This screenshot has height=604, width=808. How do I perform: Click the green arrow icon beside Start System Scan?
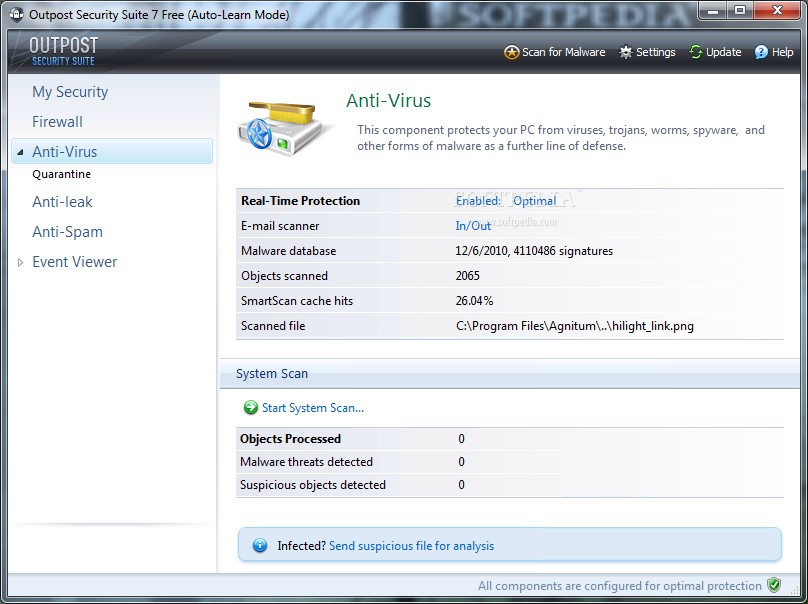pyautogui.click(x=250, y=408)
